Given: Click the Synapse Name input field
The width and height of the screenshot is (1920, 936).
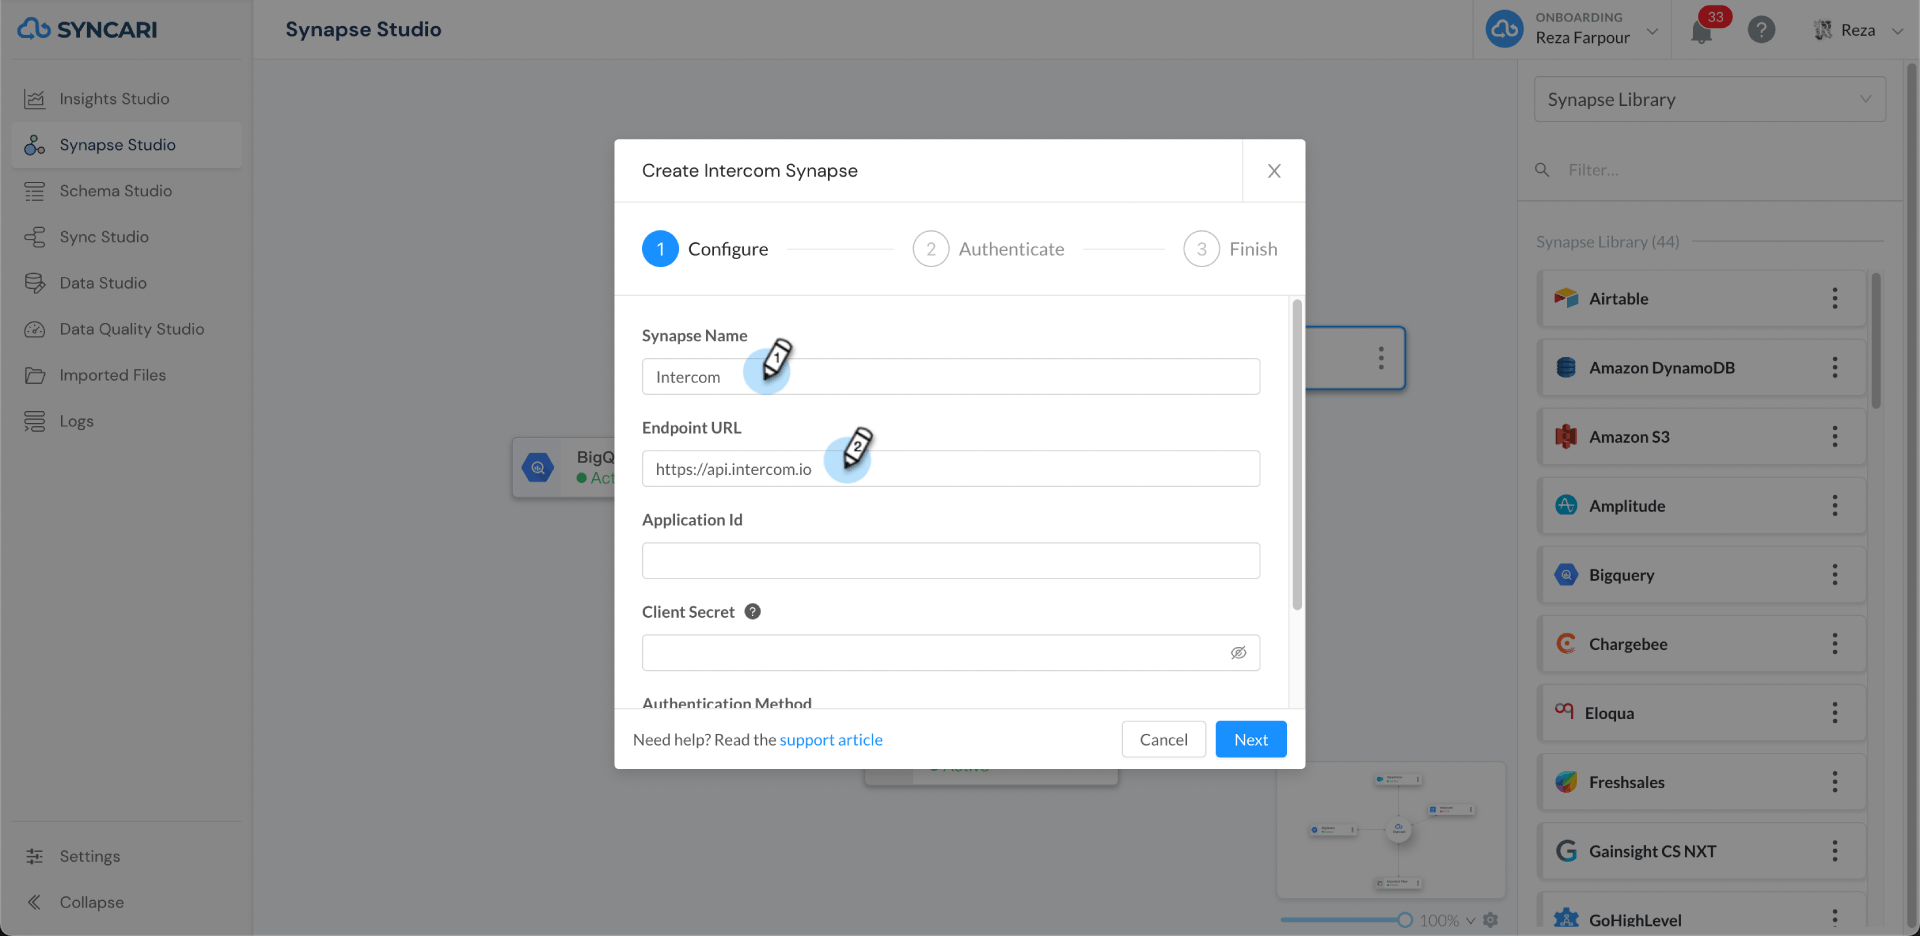Looking at the screenshot, I should [x=951, y=377].
